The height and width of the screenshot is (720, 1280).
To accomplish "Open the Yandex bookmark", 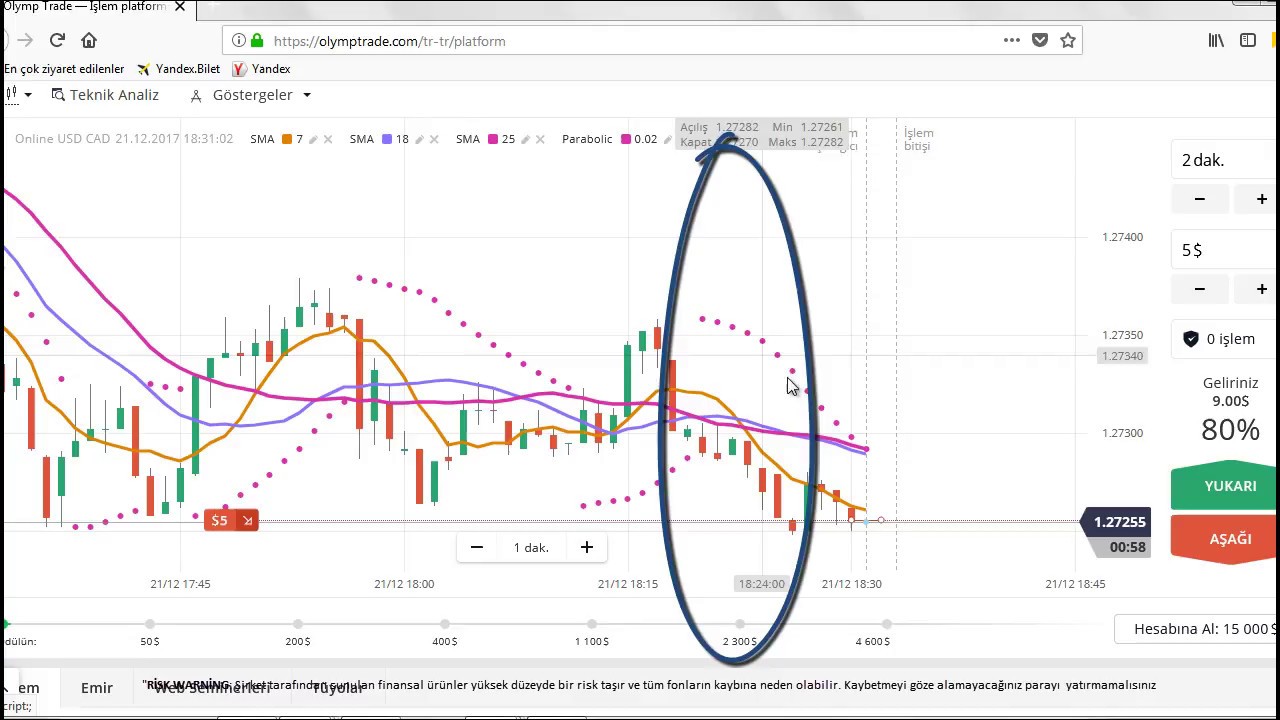I will (261, 69).
